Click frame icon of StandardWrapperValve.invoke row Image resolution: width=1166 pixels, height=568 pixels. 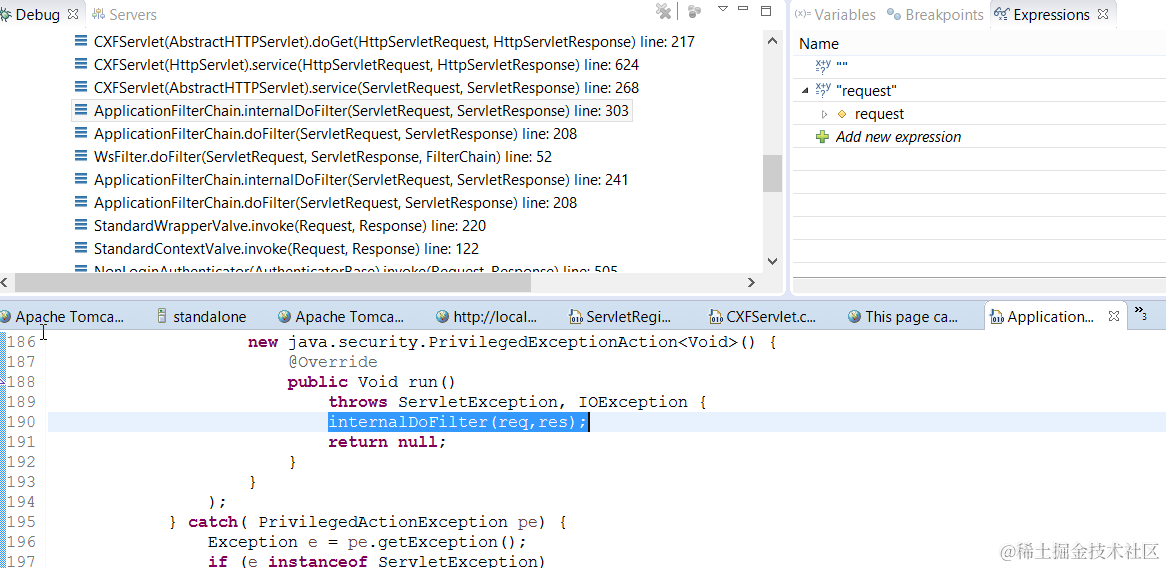(x=81, y=226)
